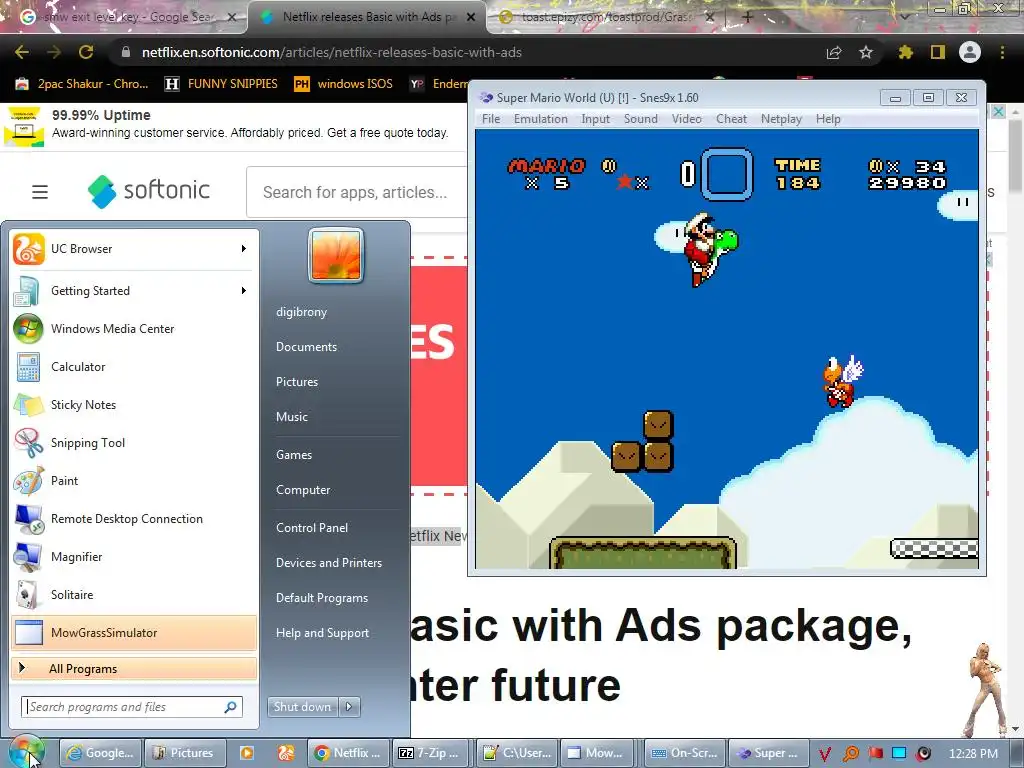Switch to On-Screen Keyboard taskbar button
1024x768 pixels.
[x=684, y=753]
